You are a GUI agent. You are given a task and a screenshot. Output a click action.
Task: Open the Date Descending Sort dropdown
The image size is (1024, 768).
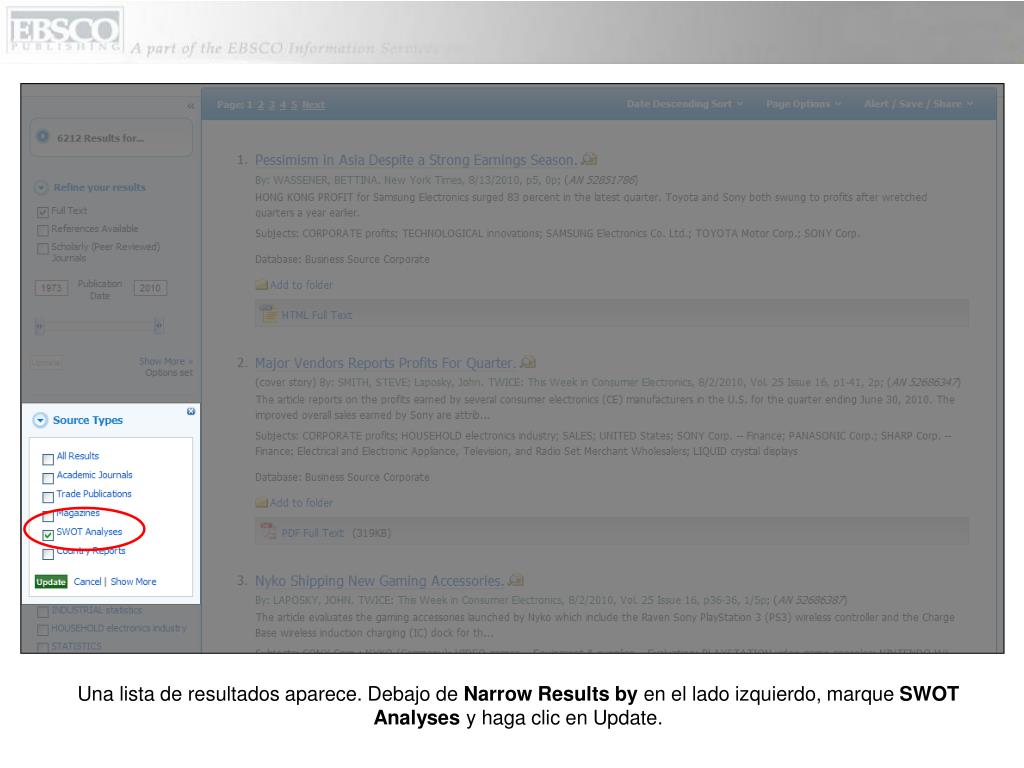(x=684, y=104)
